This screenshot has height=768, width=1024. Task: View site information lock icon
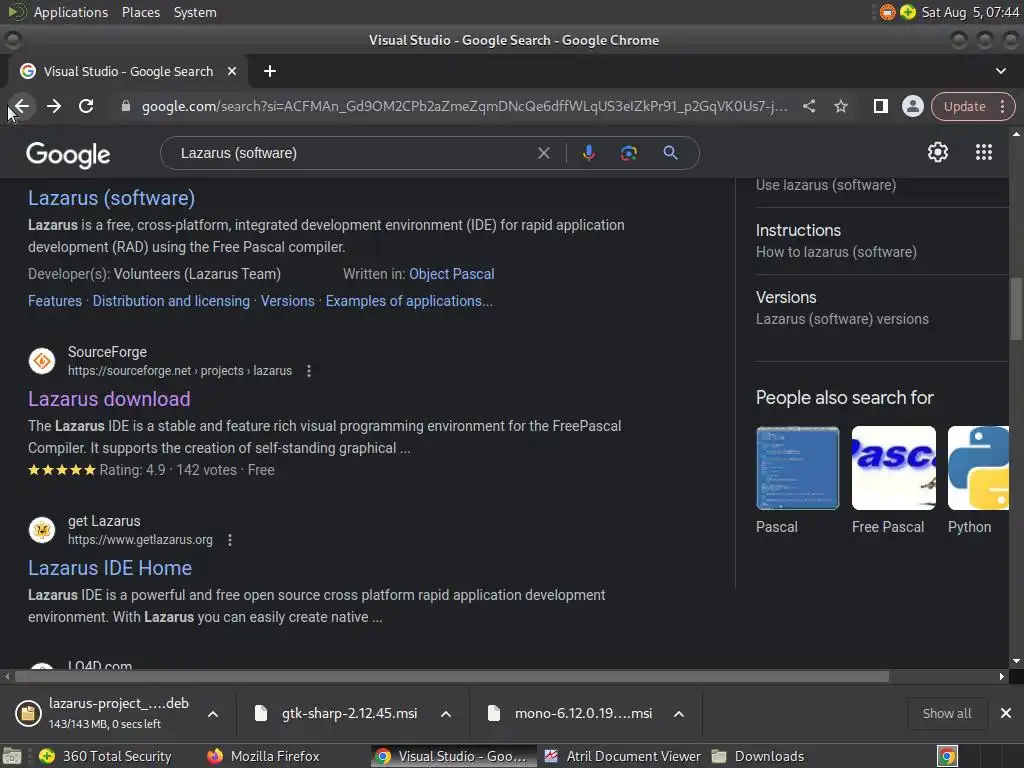(125, 106)
